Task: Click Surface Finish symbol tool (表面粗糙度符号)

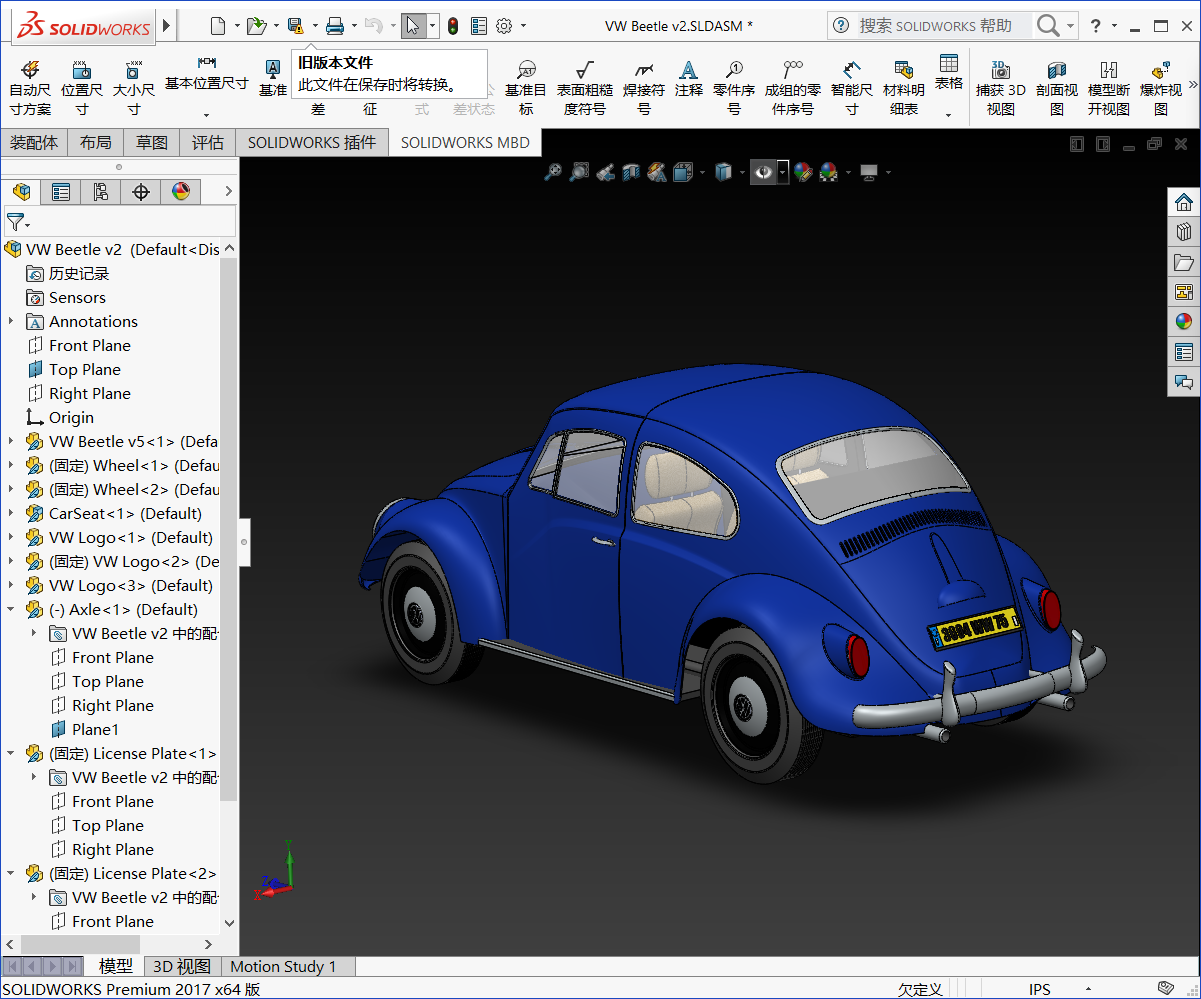Action: [x=585, y=88]
